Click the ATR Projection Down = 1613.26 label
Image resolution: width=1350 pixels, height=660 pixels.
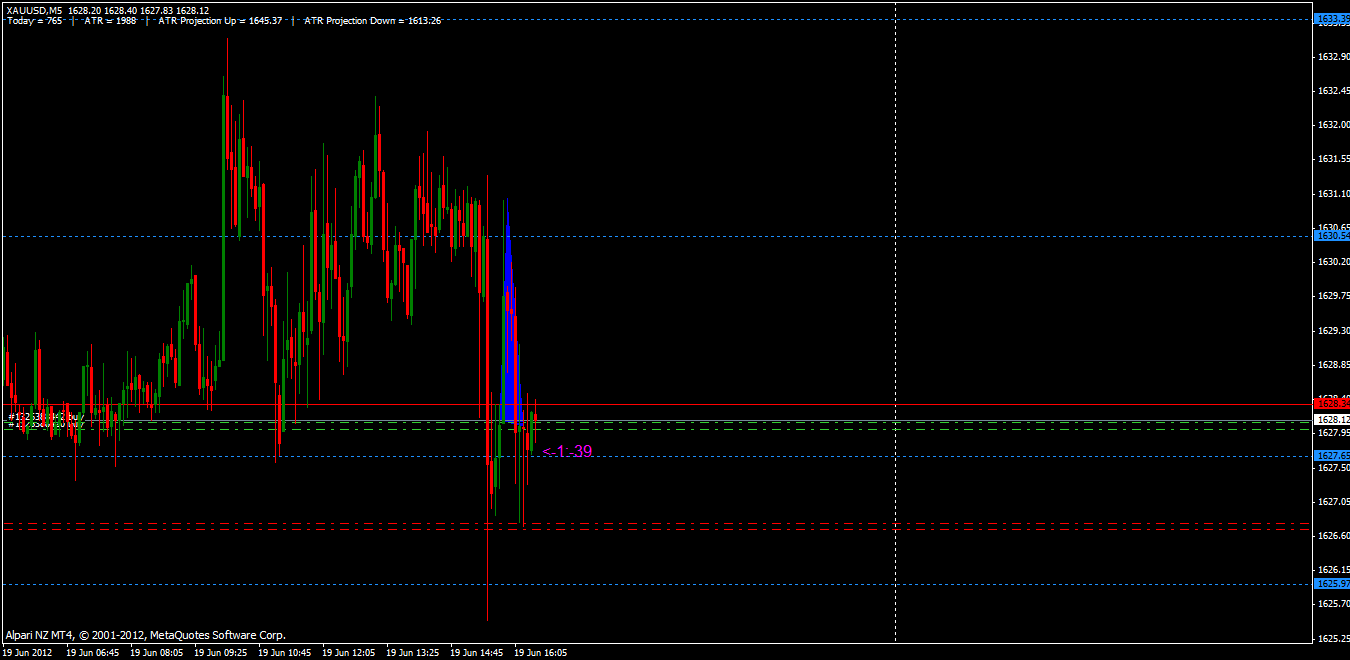click(372, 20)
